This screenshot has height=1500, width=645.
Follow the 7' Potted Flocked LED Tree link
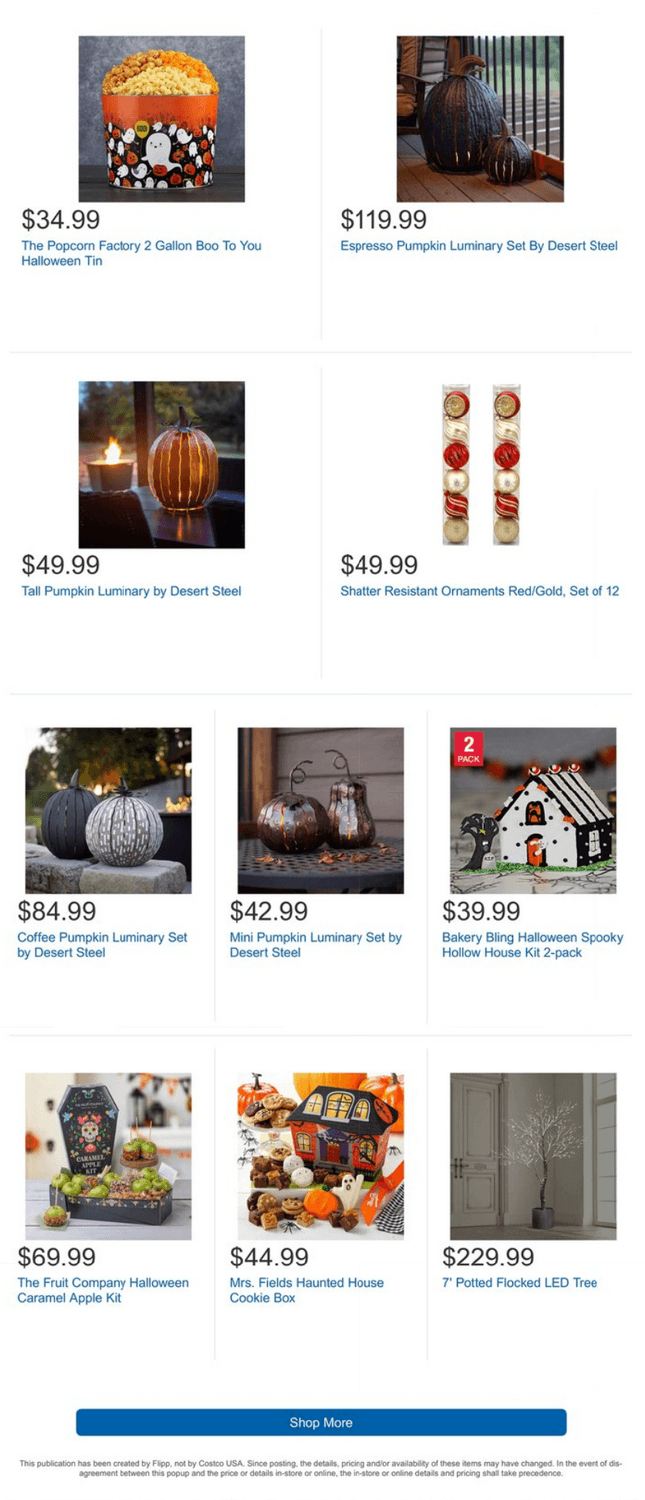pyautogui.click(x=519, y=1283)
